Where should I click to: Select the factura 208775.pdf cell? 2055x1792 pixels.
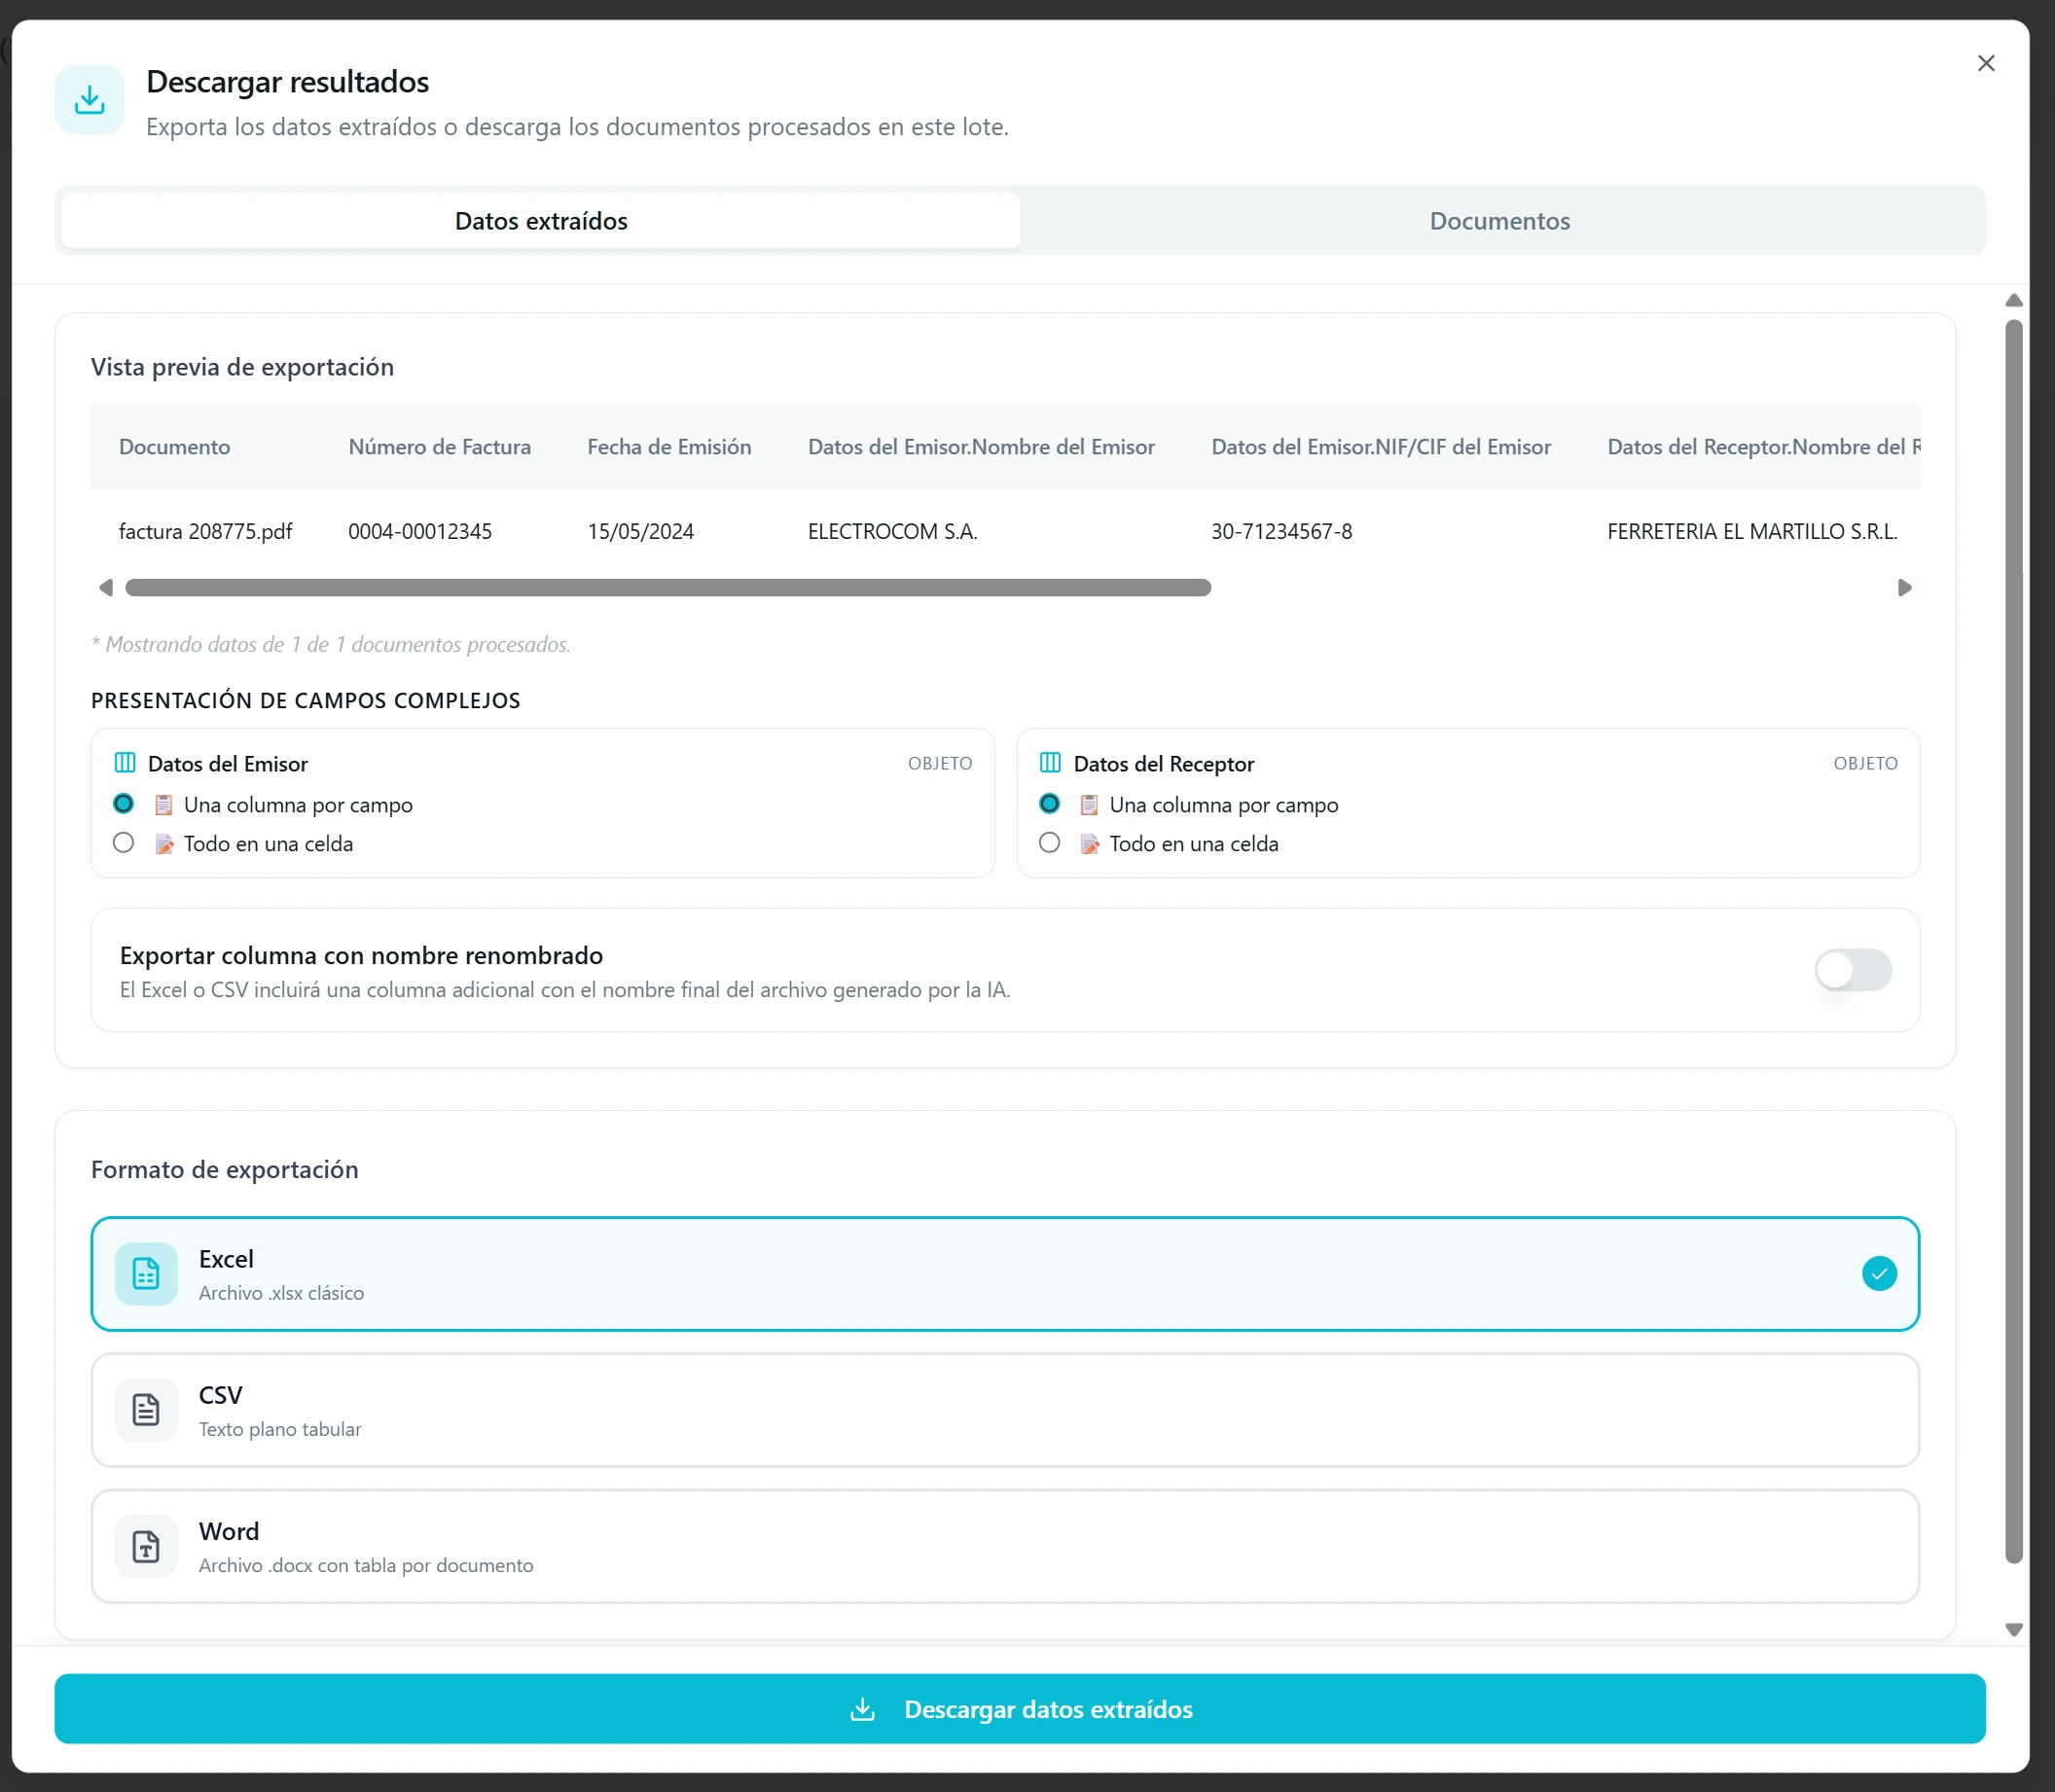point(205,531)
